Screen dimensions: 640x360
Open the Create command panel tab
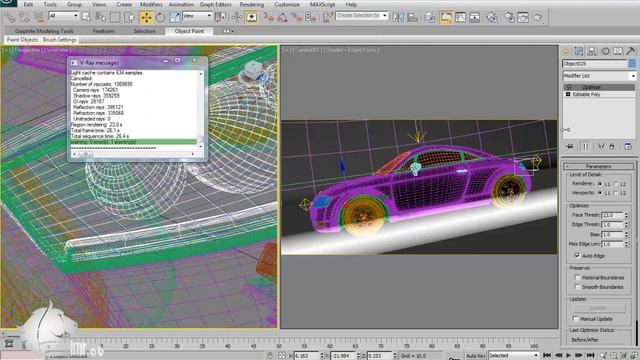pos(566,51)
